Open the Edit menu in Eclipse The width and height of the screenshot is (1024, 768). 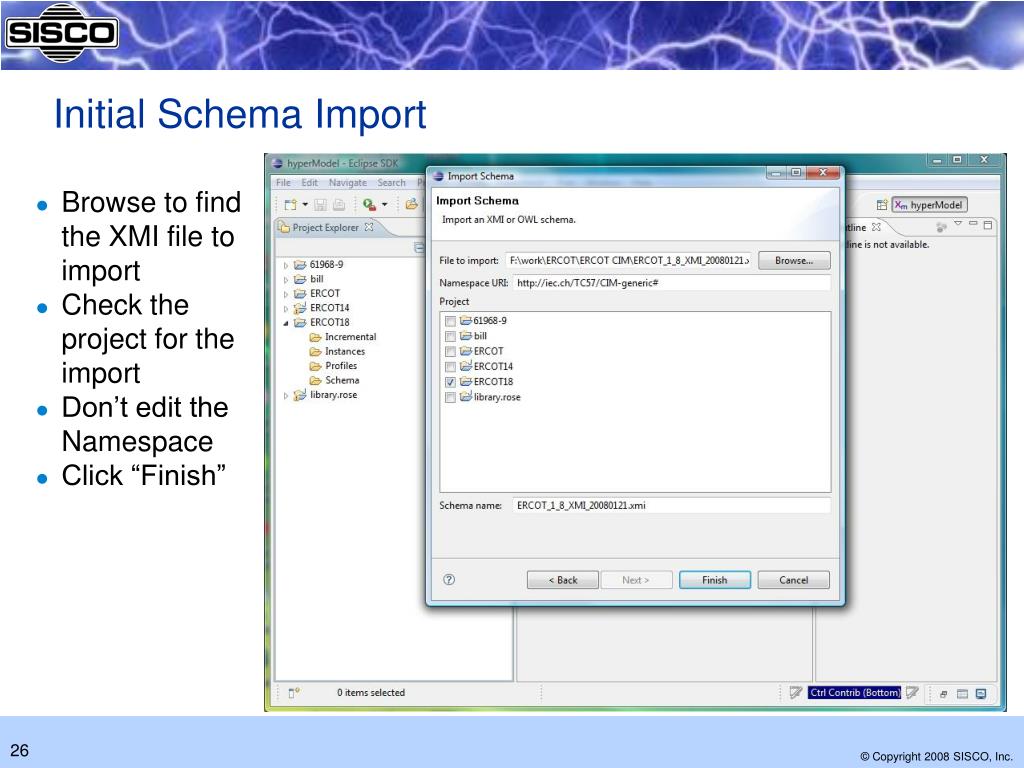pyautogui.click(x=310, y=183)
